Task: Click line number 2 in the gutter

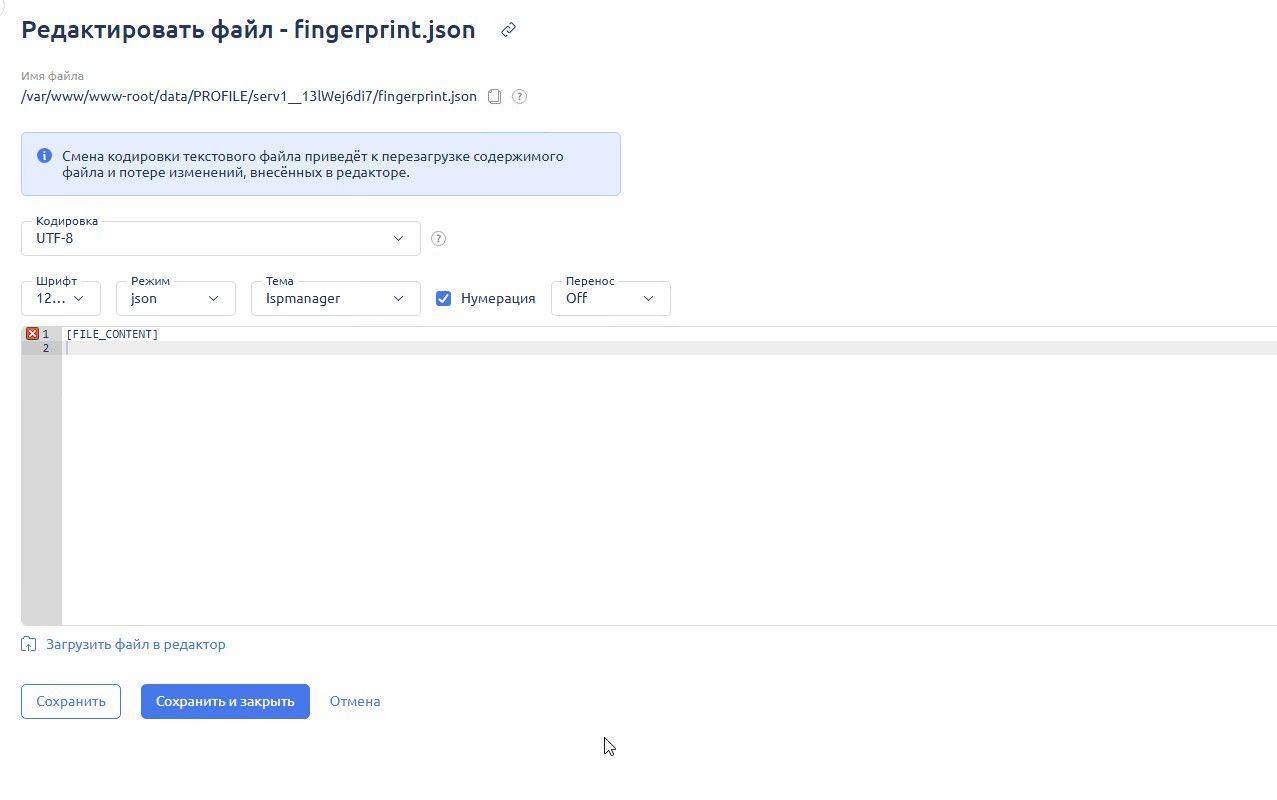Action: 45,347
